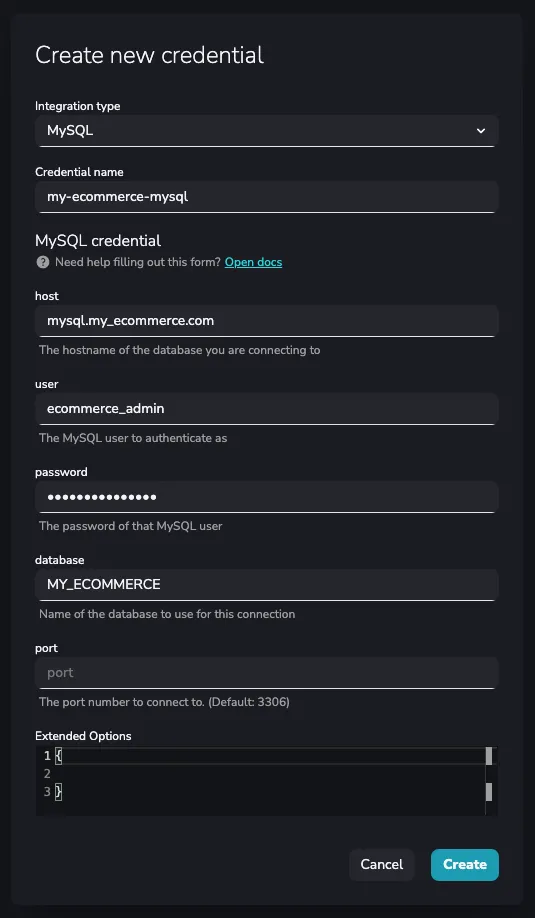Image resolution: width=535 pixels, height=918 pixels.
Task: Click the MySQL credential section heading
Action: click(x=98, y=241)
